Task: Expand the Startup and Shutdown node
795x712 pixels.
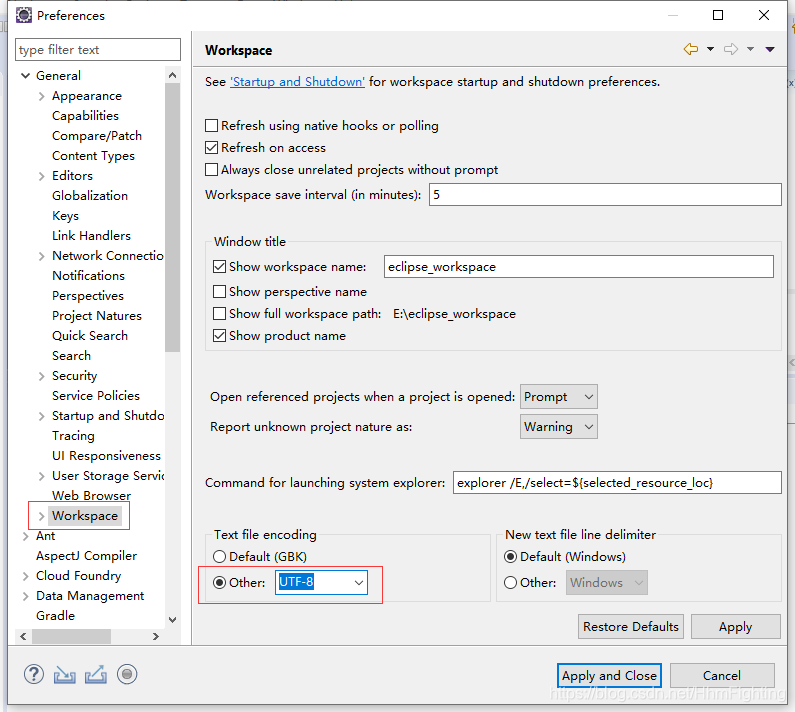Action: 42,416
